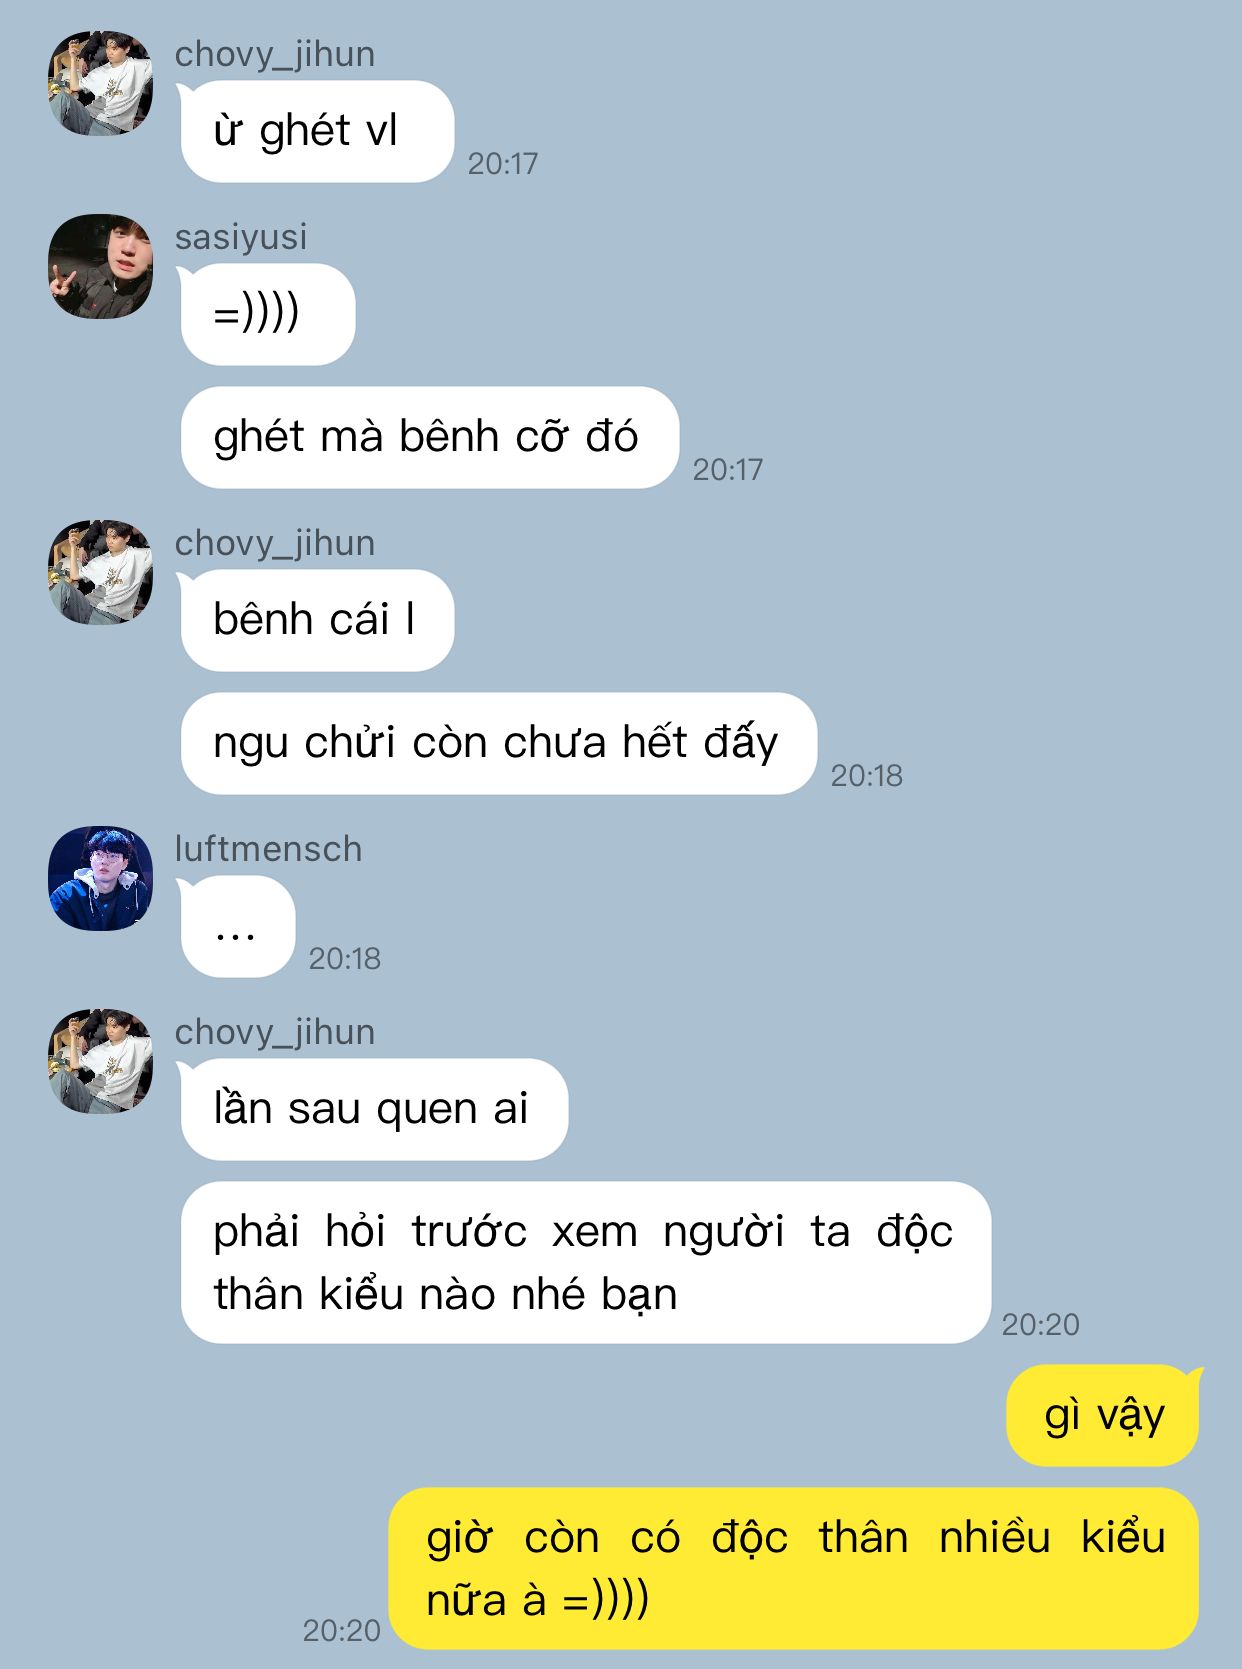1242x1669 pixels.
Task: Tap the '...' message from luftmensch
Action: [x=236, y=926]
